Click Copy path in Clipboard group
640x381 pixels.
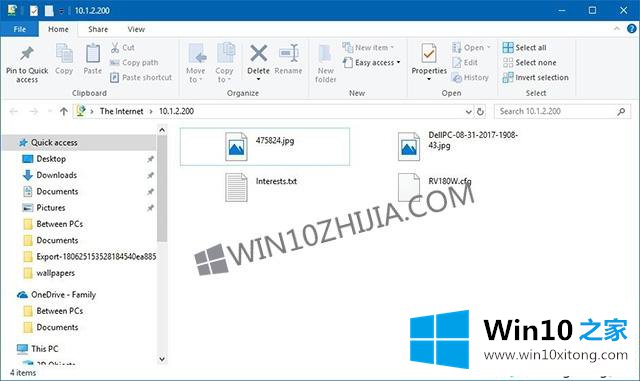pyautogui.click(x=134, y=62)
